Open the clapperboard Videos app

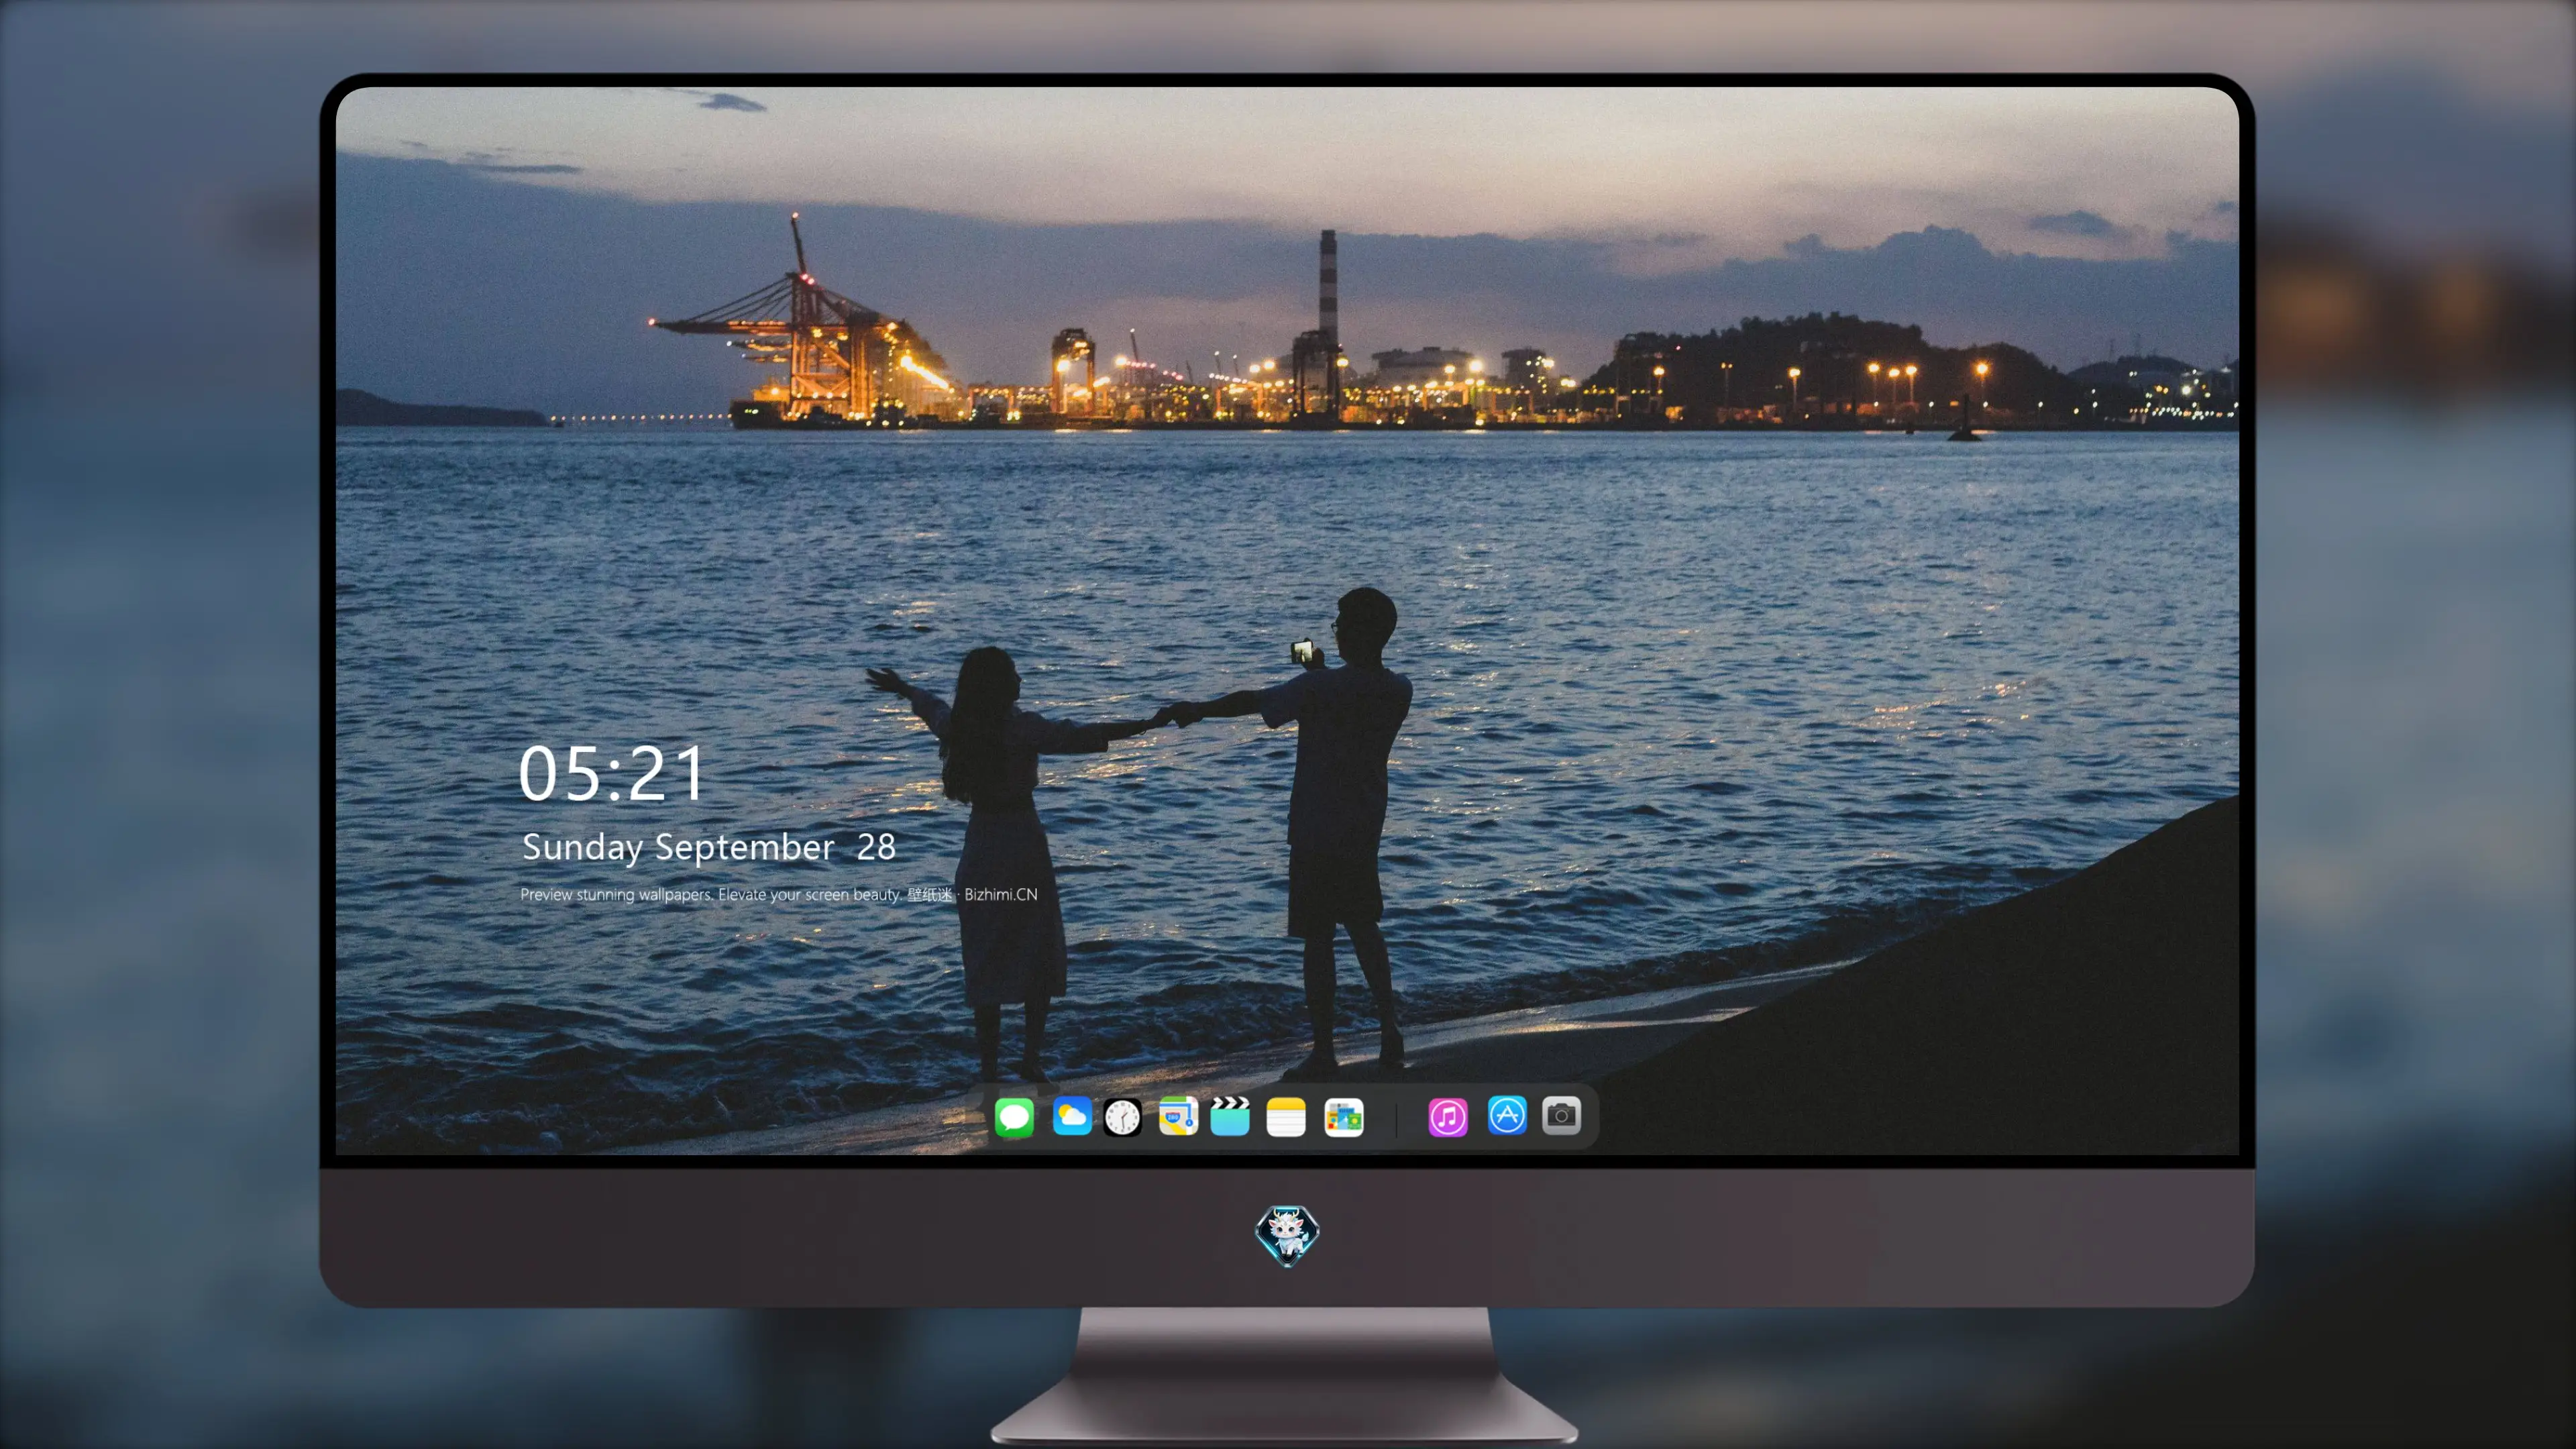pyautogui.click(x=1230, y=1116)
